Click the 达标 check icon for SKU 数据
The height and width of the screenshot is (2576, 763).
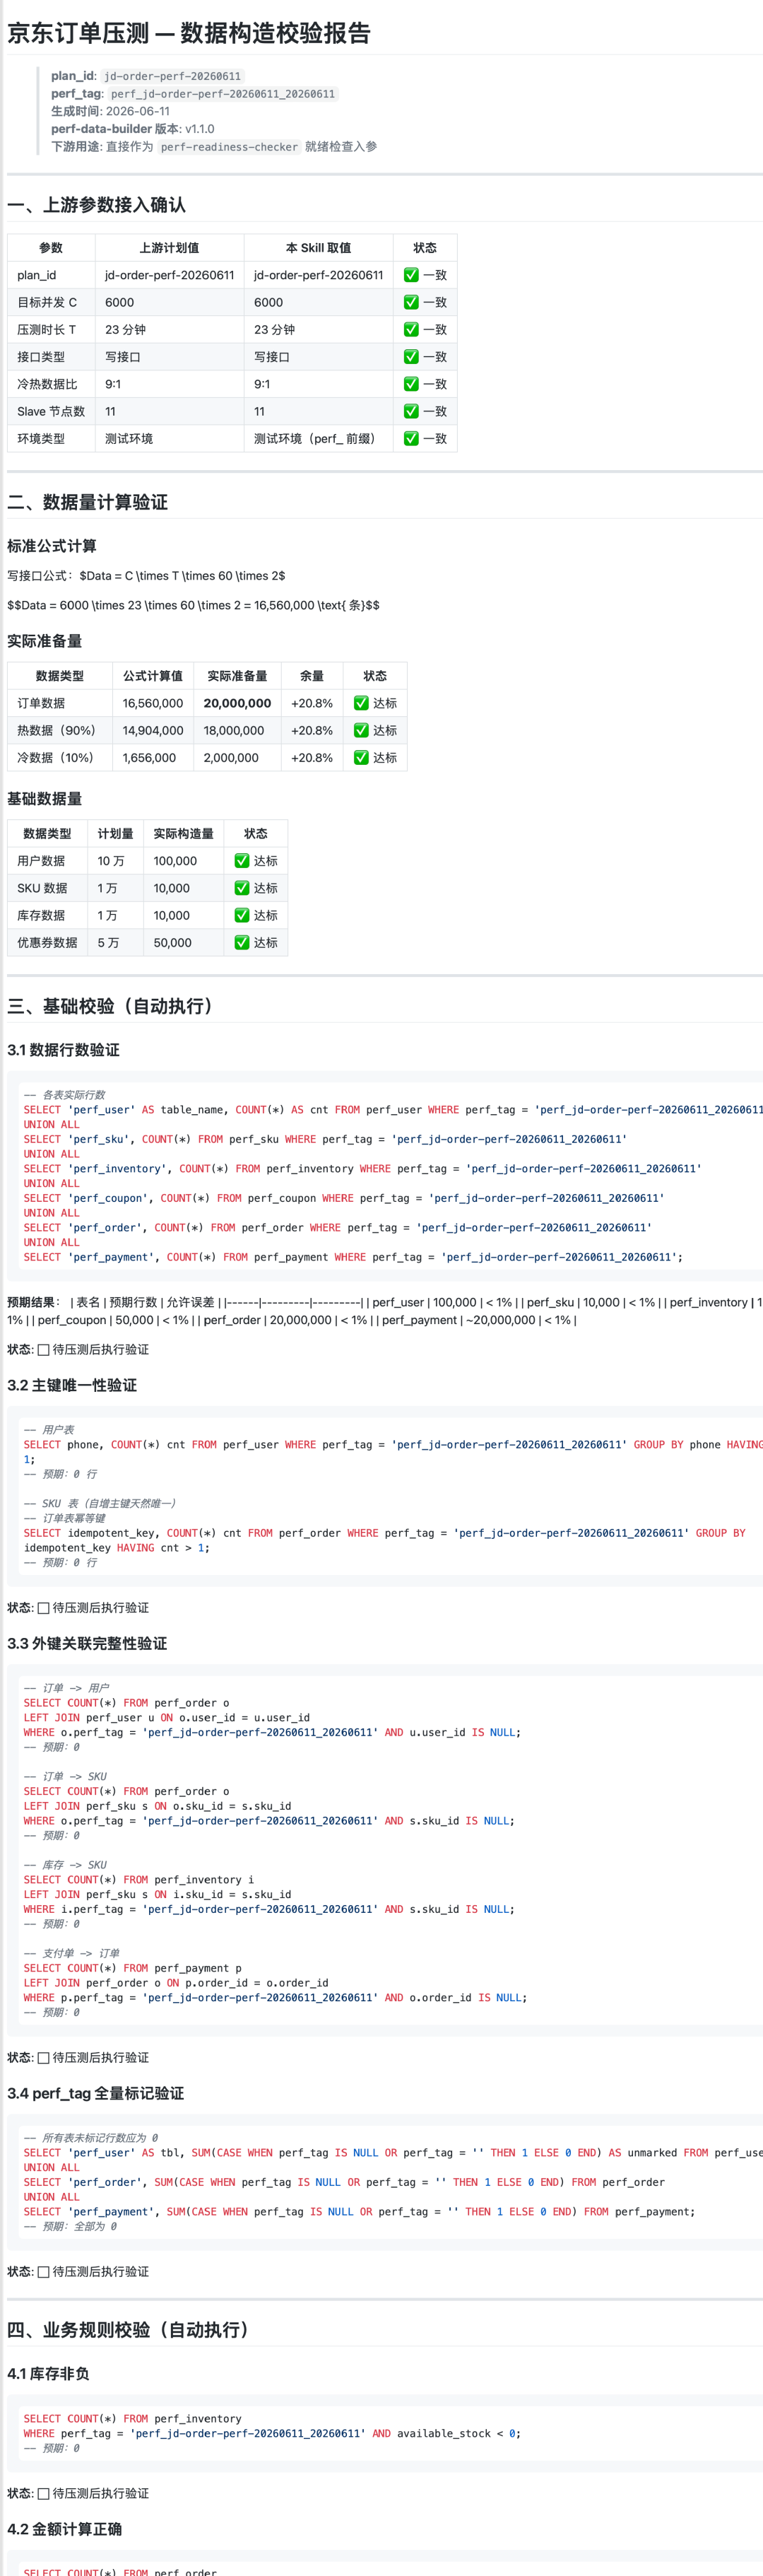coord(242,888)
